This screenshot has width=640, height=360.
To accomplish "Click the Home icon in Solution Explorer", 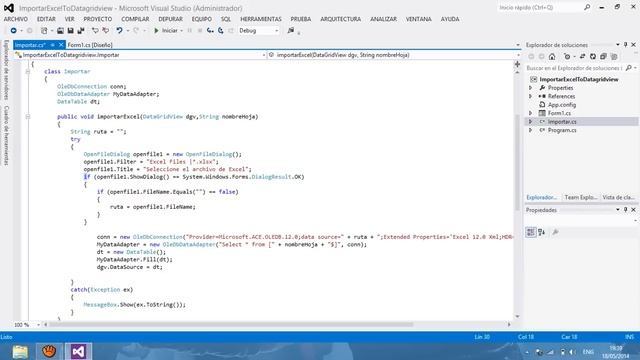I will 552,57.
